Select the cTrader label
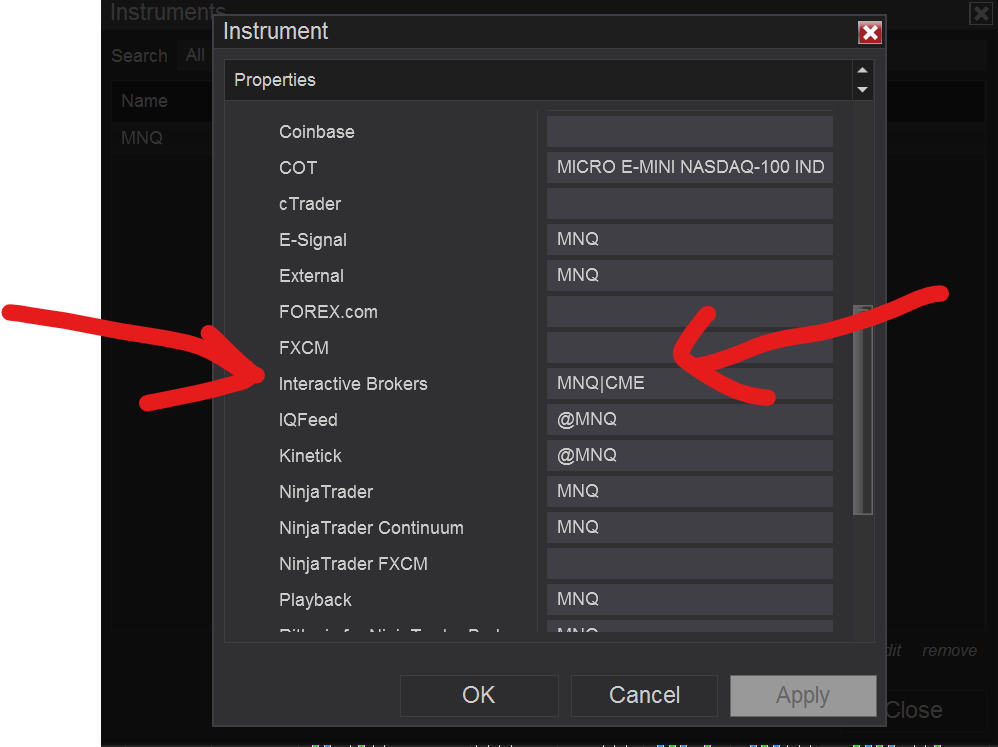Screen dimensions: 998x747 310,204
